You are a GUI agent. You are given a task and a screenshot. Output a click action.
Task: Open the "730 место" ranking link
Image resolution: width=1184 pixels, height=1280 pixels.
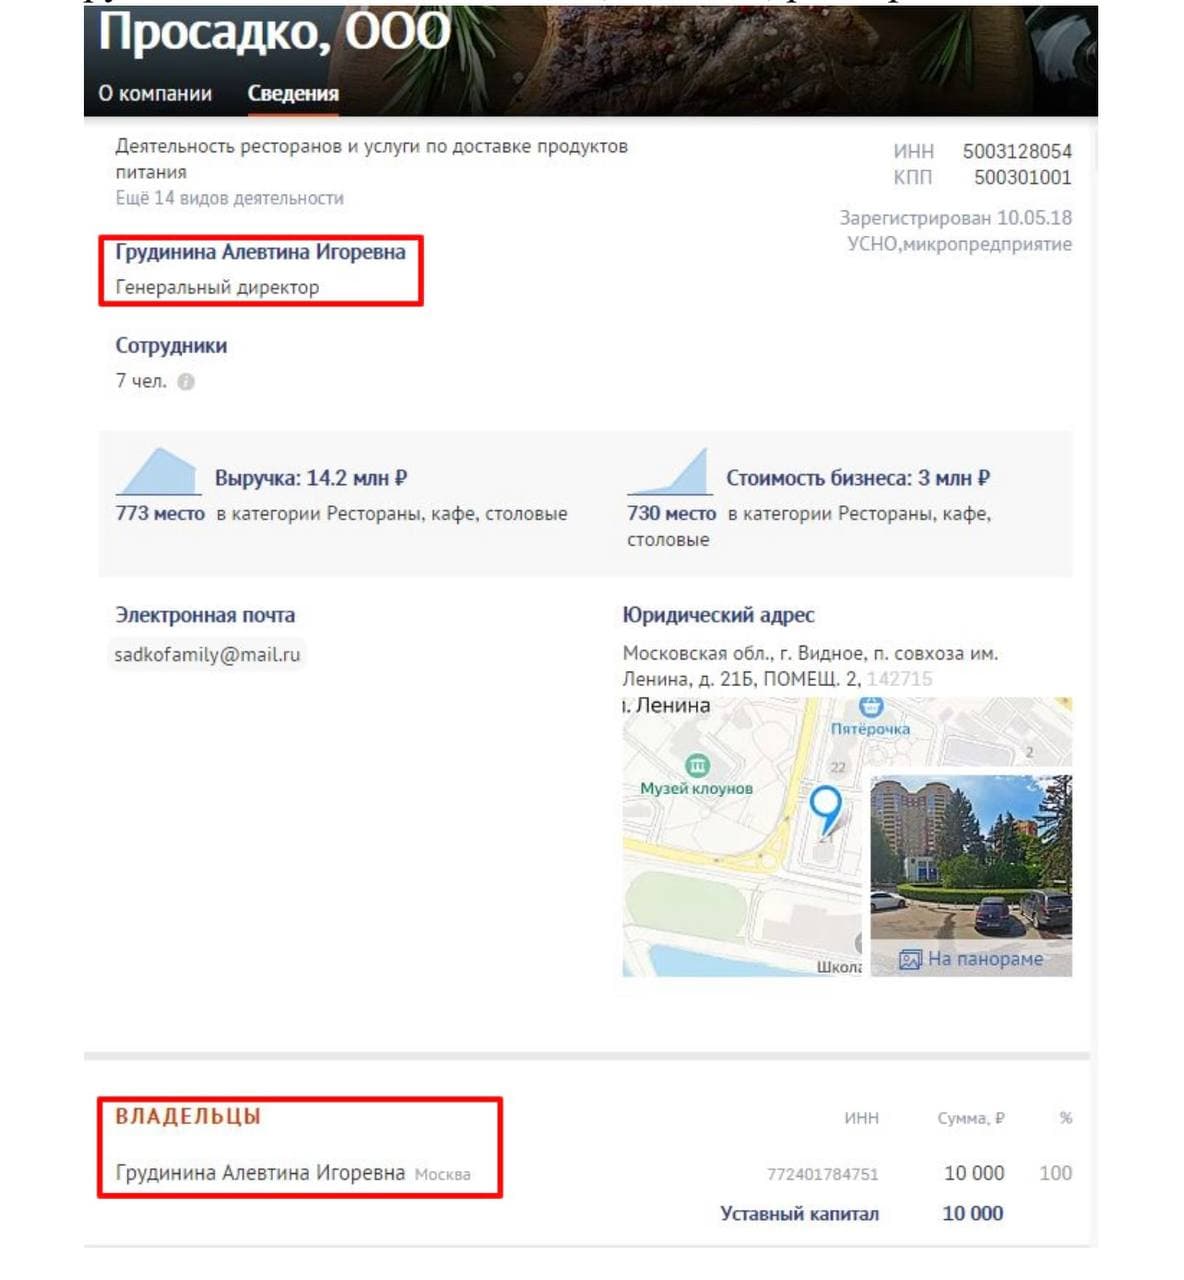[671, 514]
